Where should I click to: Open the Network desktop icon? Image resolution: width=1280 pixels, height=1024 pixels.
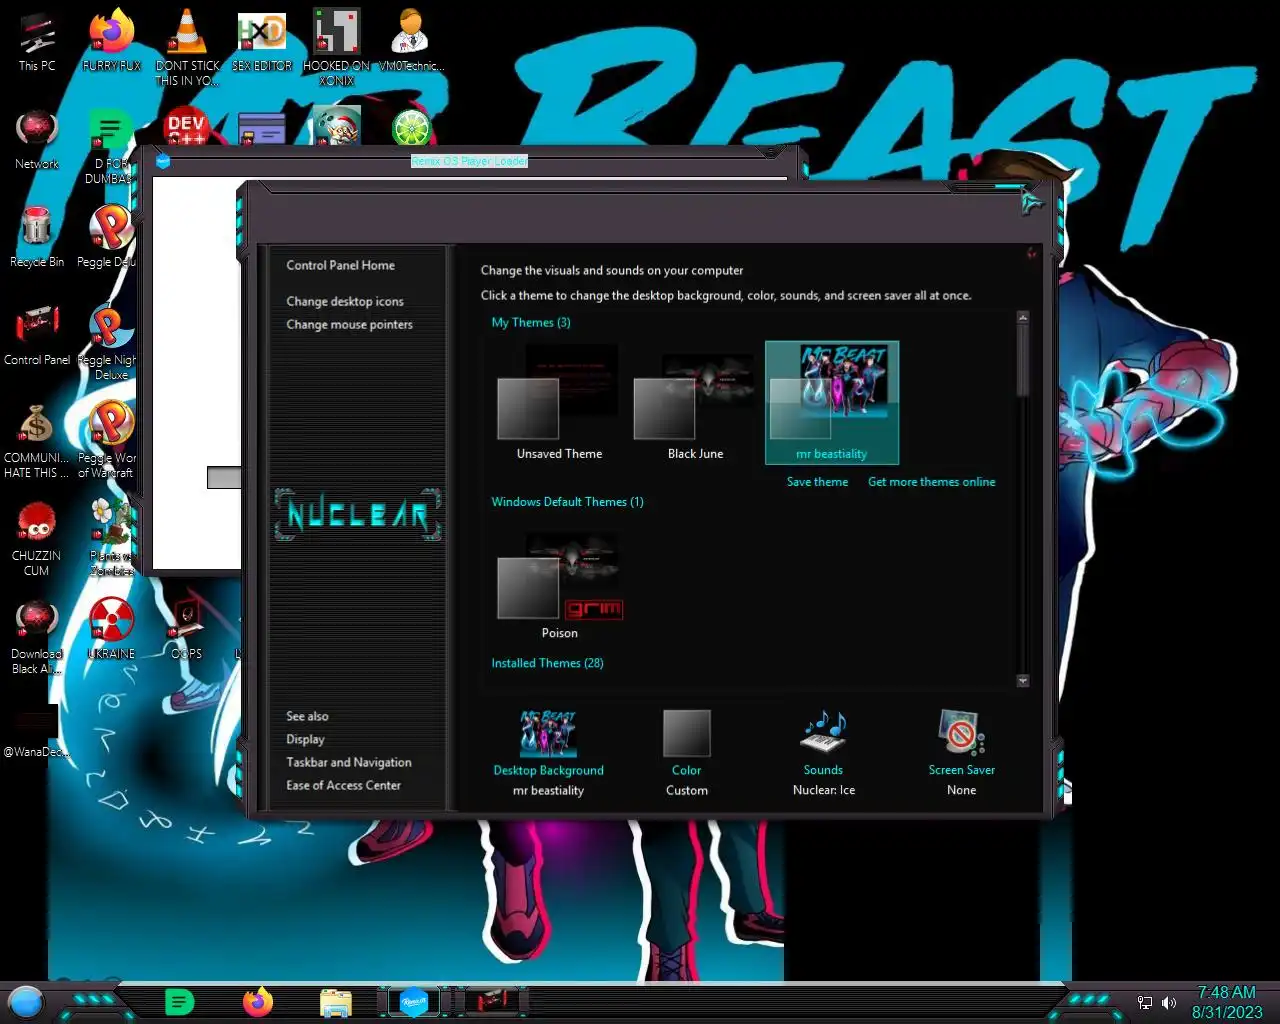pyautogui.click(x=37, y=140)
